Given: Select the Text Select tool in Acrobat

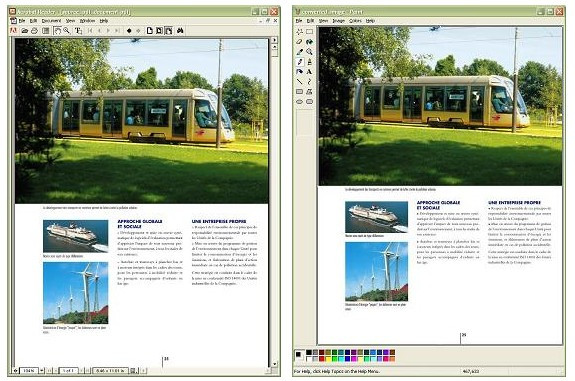Looking at the screenshot, I should click(x=78, y=31).
